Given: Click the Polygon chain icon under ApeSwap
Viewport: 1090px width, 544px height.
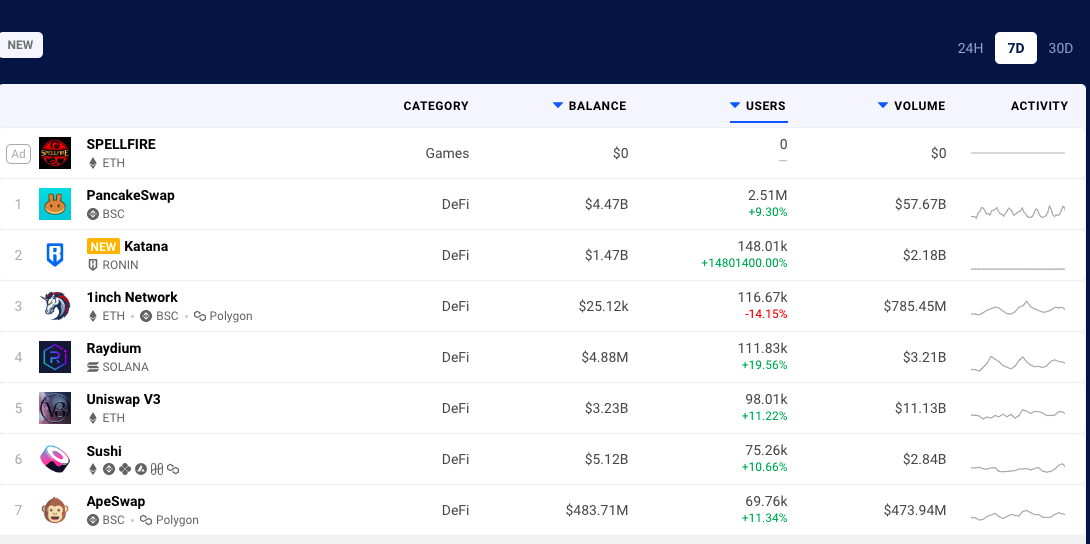Looking at the screenshot, I should pyautogui.click(x=146, y=520).
